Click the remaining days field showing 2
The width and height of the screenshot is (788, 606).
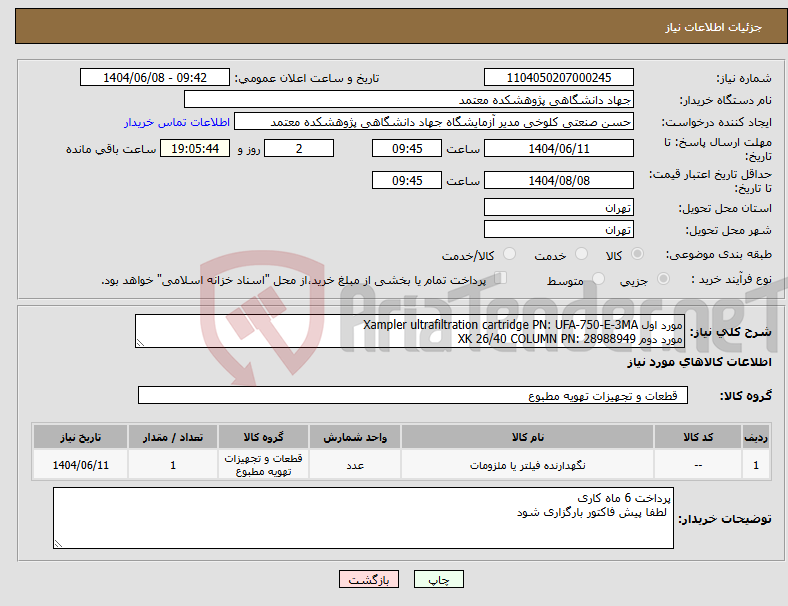pyautogui.click(x=299, y=148)
